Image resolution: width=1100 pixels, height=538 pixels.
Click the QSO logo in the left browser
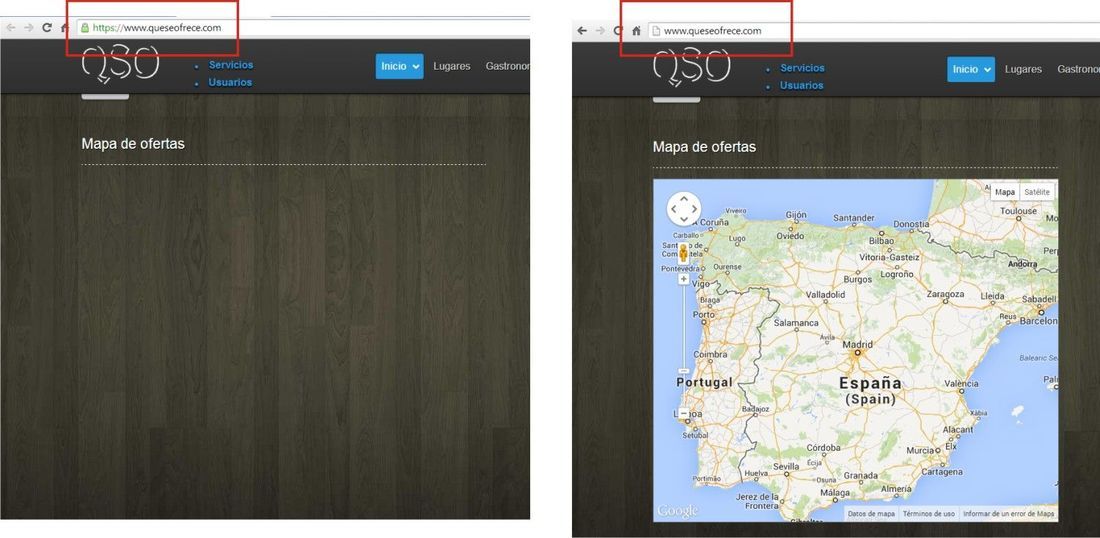coord(121,65)
